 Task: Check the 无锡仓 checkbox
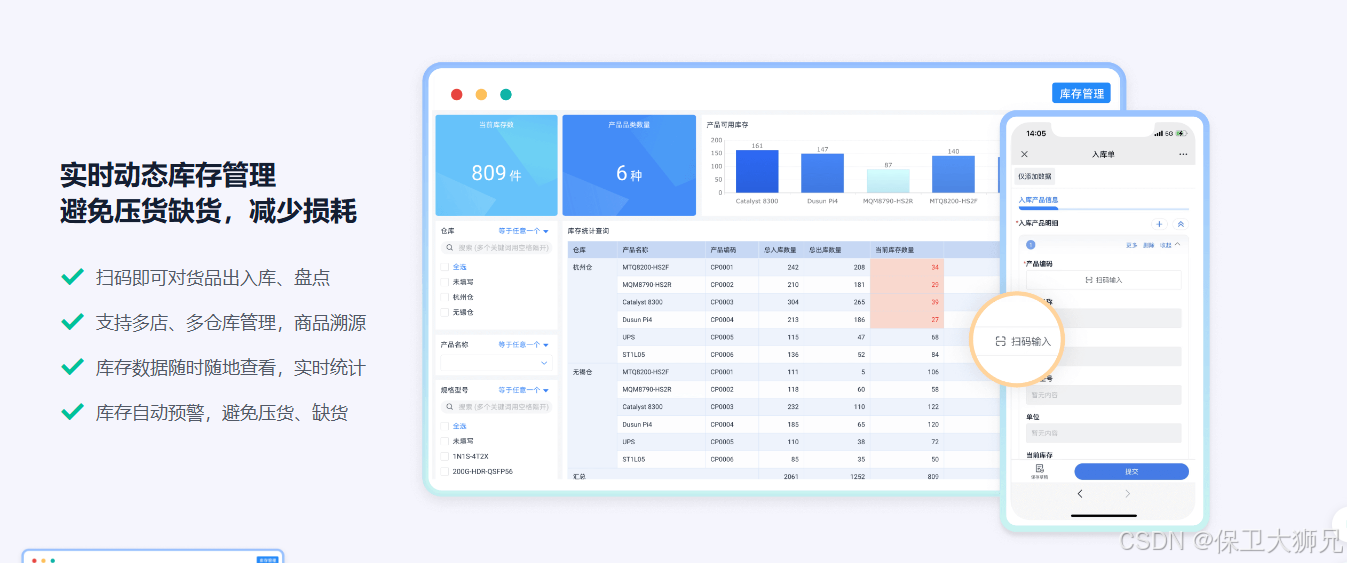[445, 312]
